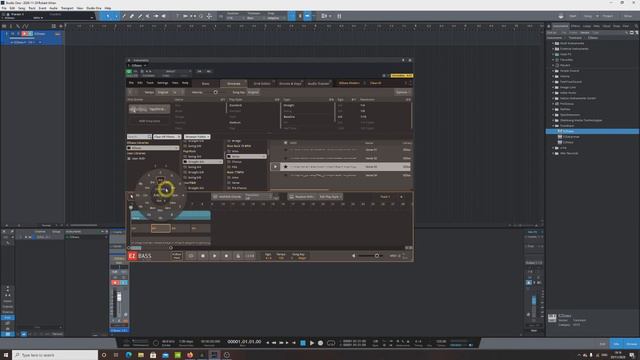Image resolution: width=640 pixels, height=360 pixels.
Task: Open the Transport menu in Studio One
Action: click(67, 8)
